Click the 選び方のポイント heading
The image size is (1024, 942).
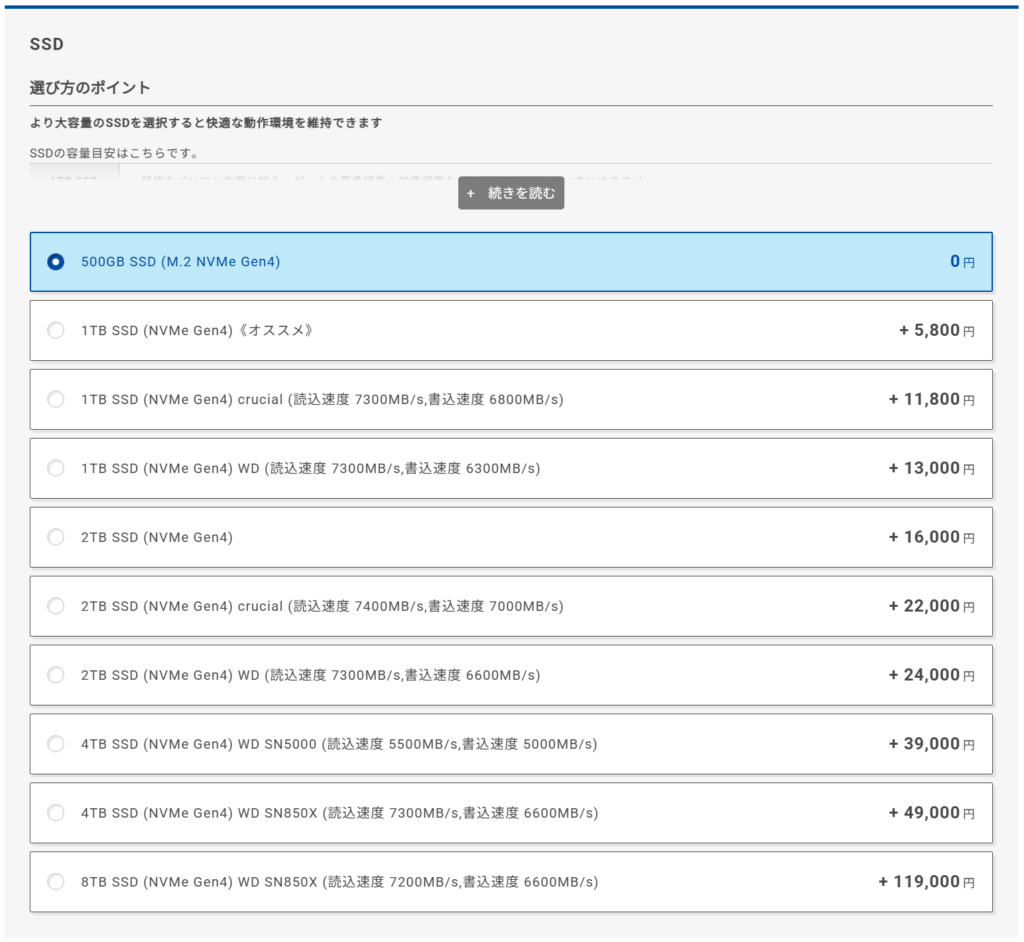coord(90,88)
